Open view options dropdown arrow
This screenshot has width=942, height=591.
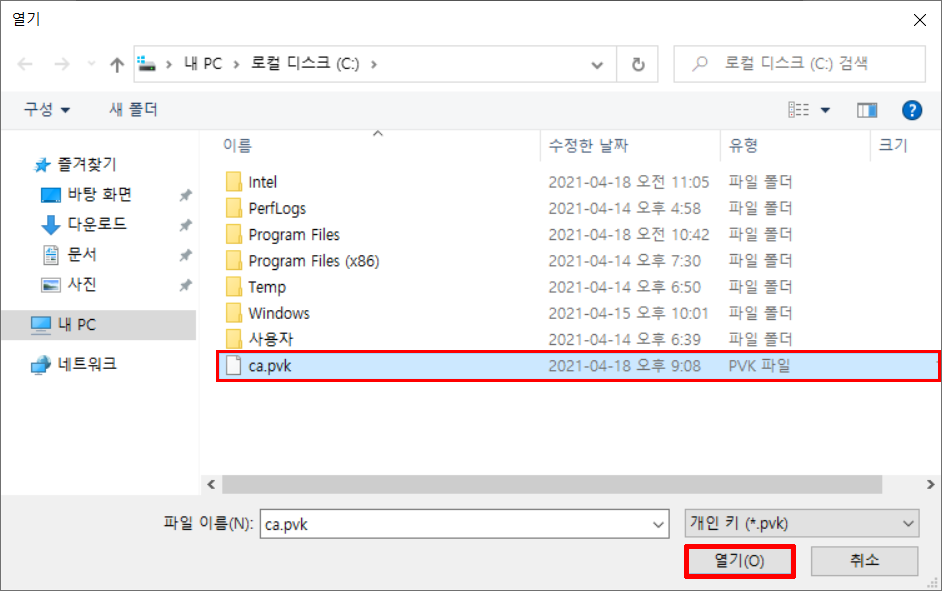click(825, 110)
